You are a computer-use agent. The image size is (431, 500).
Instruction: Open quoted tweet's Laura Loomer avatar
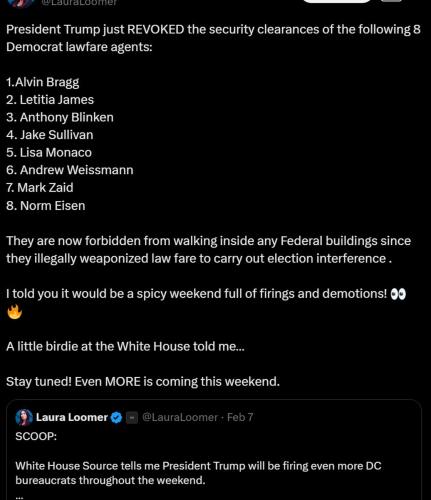(x=24, y=417)
